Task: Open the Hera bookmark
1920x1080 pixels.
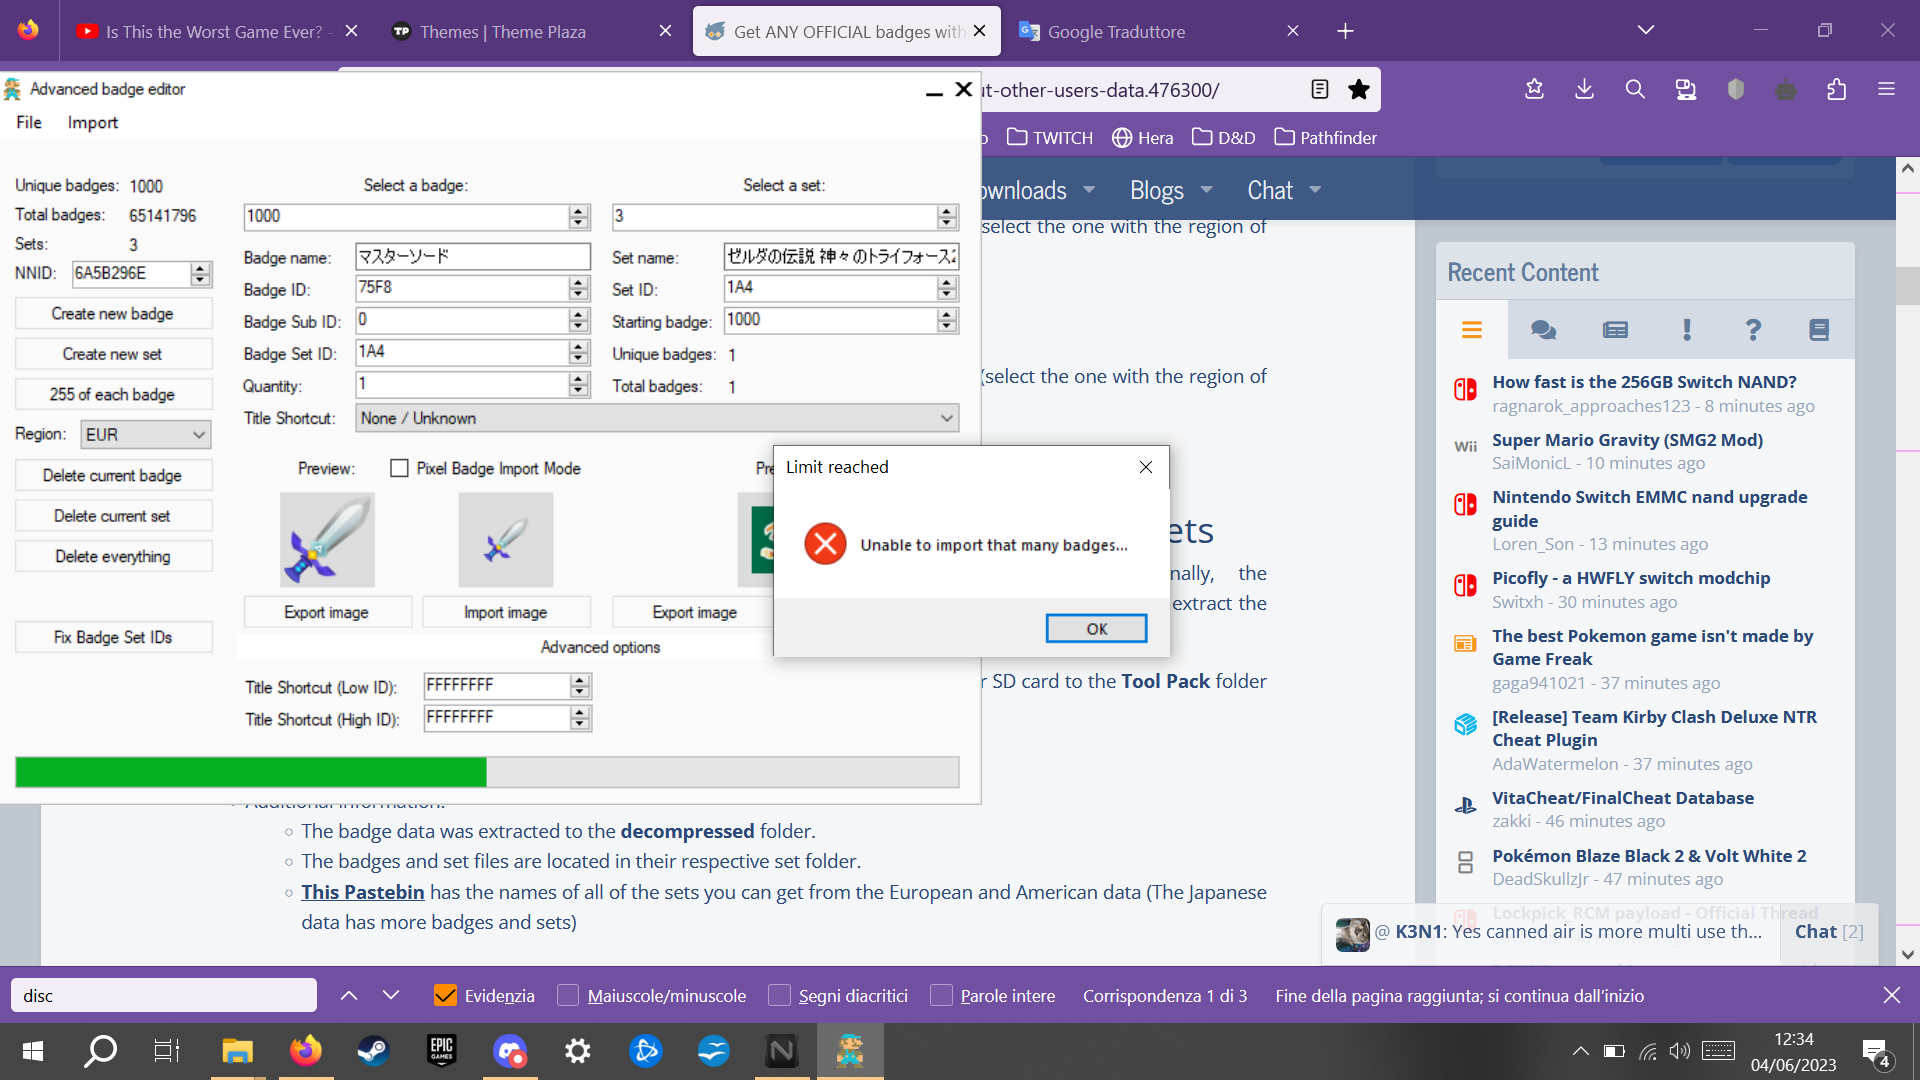Action: [1142, 137]
